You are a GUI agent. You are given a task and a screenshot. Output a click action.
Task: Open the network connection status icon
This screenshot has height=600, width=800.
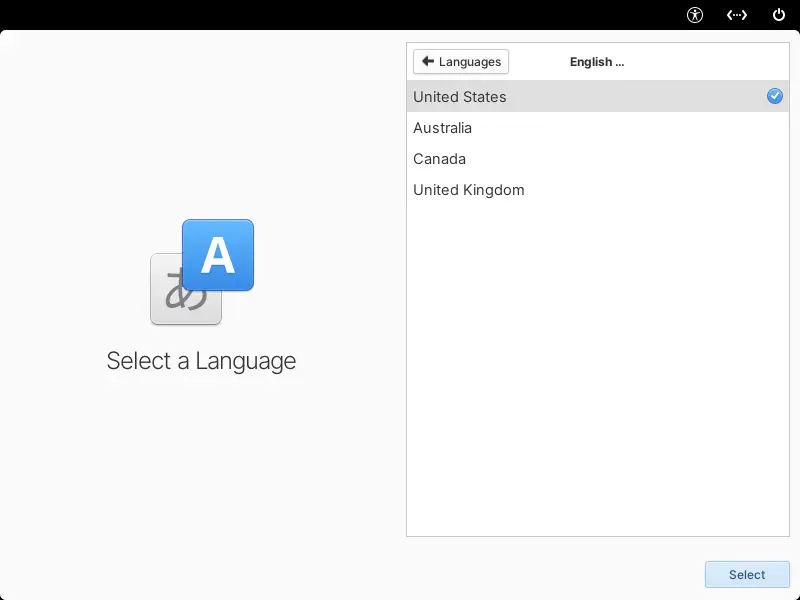click(x=737, y=15)
